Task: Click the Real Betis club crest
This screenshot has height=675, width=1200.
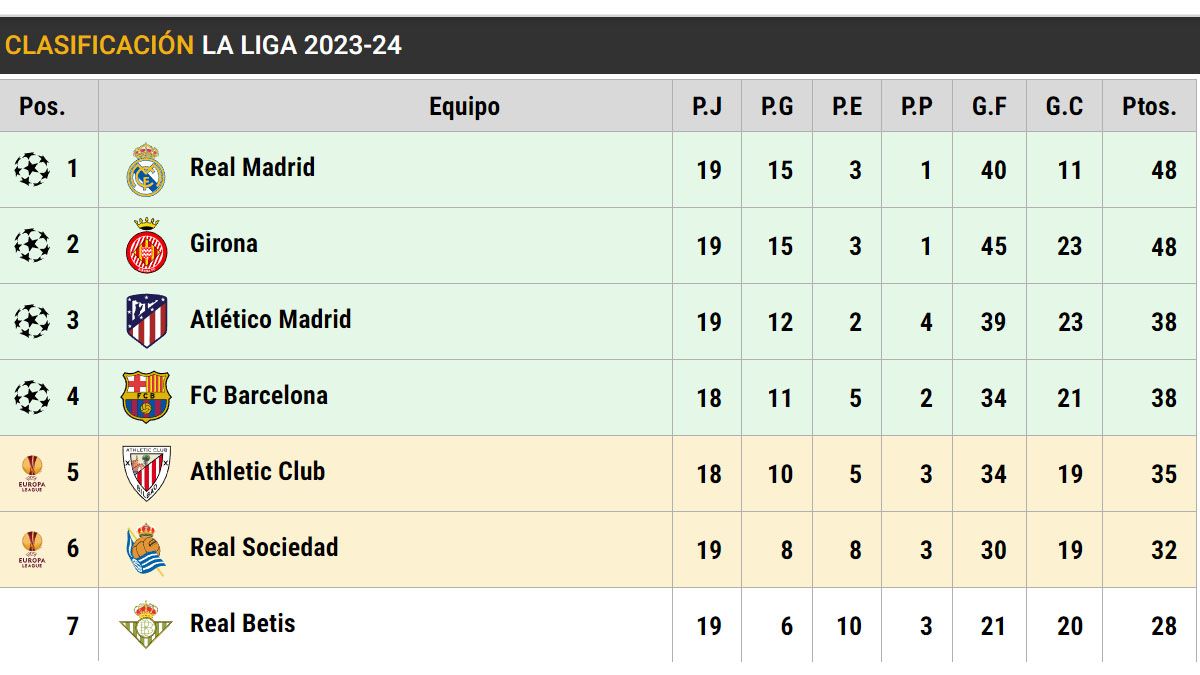Action: [146, 625]
